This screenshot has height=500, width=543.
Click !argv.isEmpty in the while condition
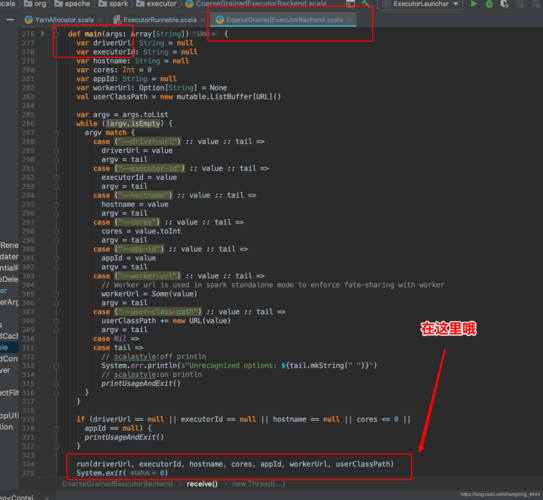click(x=133, y=124)
